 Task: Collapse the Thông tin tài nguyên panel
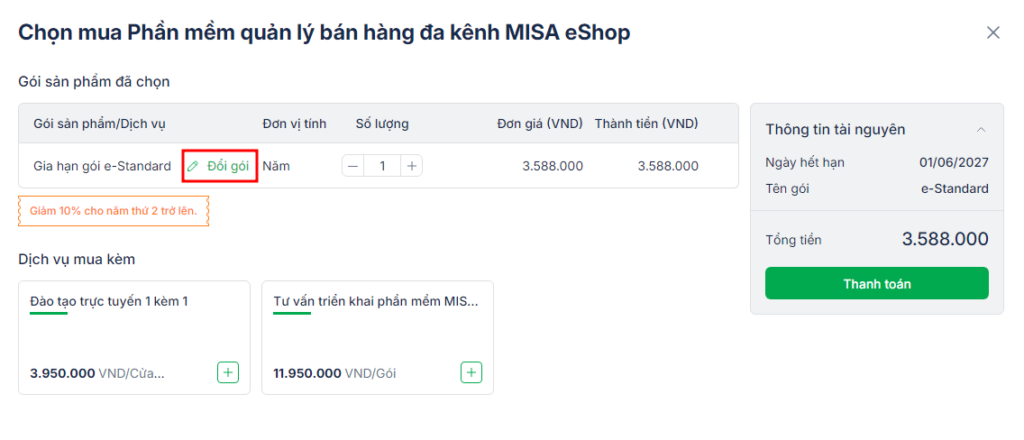(x=981, y=129)
